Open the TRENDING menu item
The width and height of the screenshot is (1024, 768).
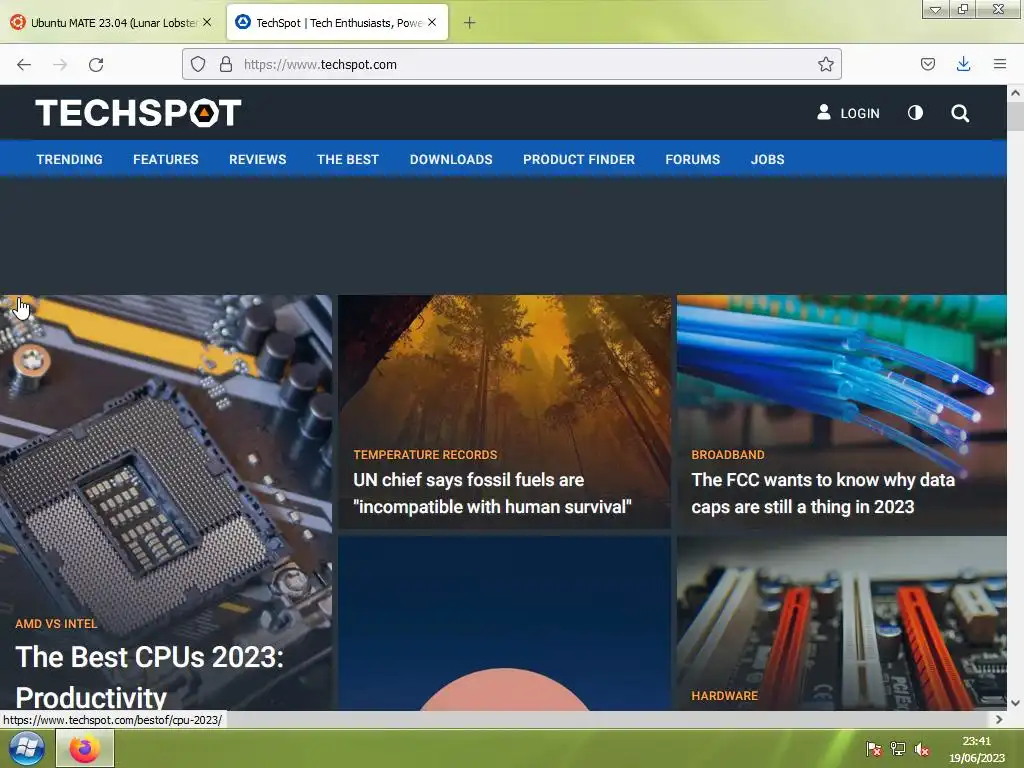coord(69,159)
